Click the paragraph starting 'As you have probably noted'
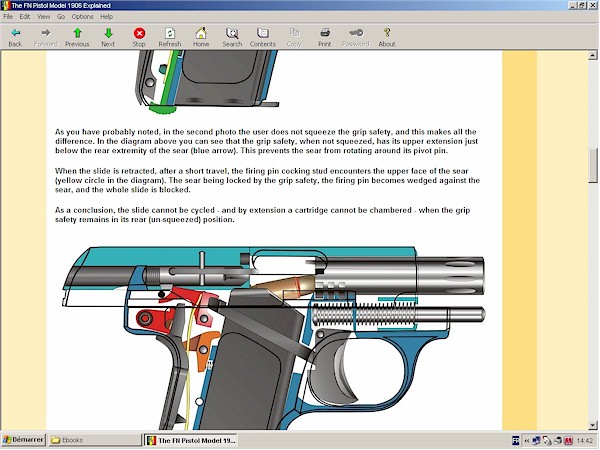600x450 pixels. [x=266, y=141]
